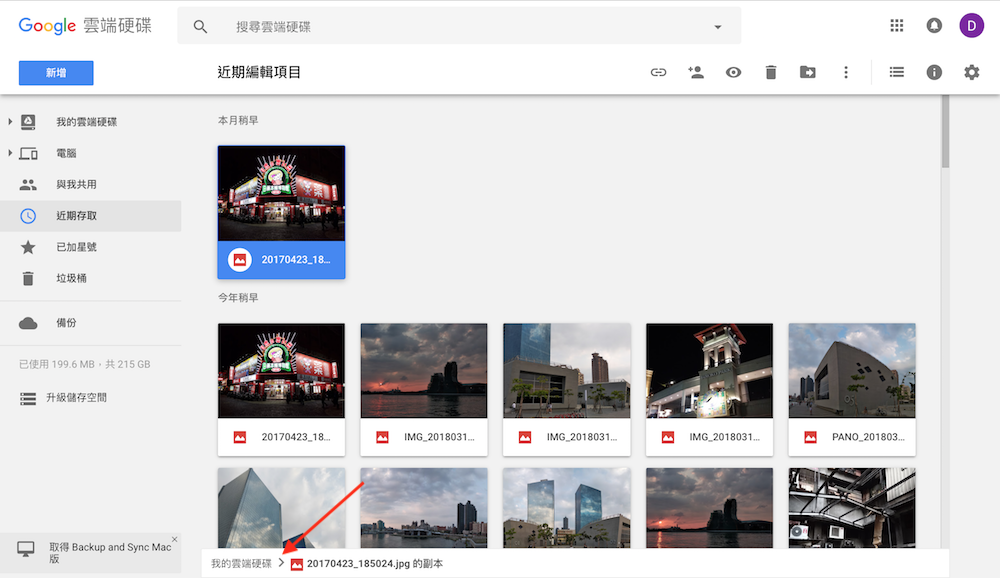This screenshot has height=578, width=1000.
Task: Select the sunset IMG_2018031 thumbnail under 今年稍早
Action: (x=424, y=390)
